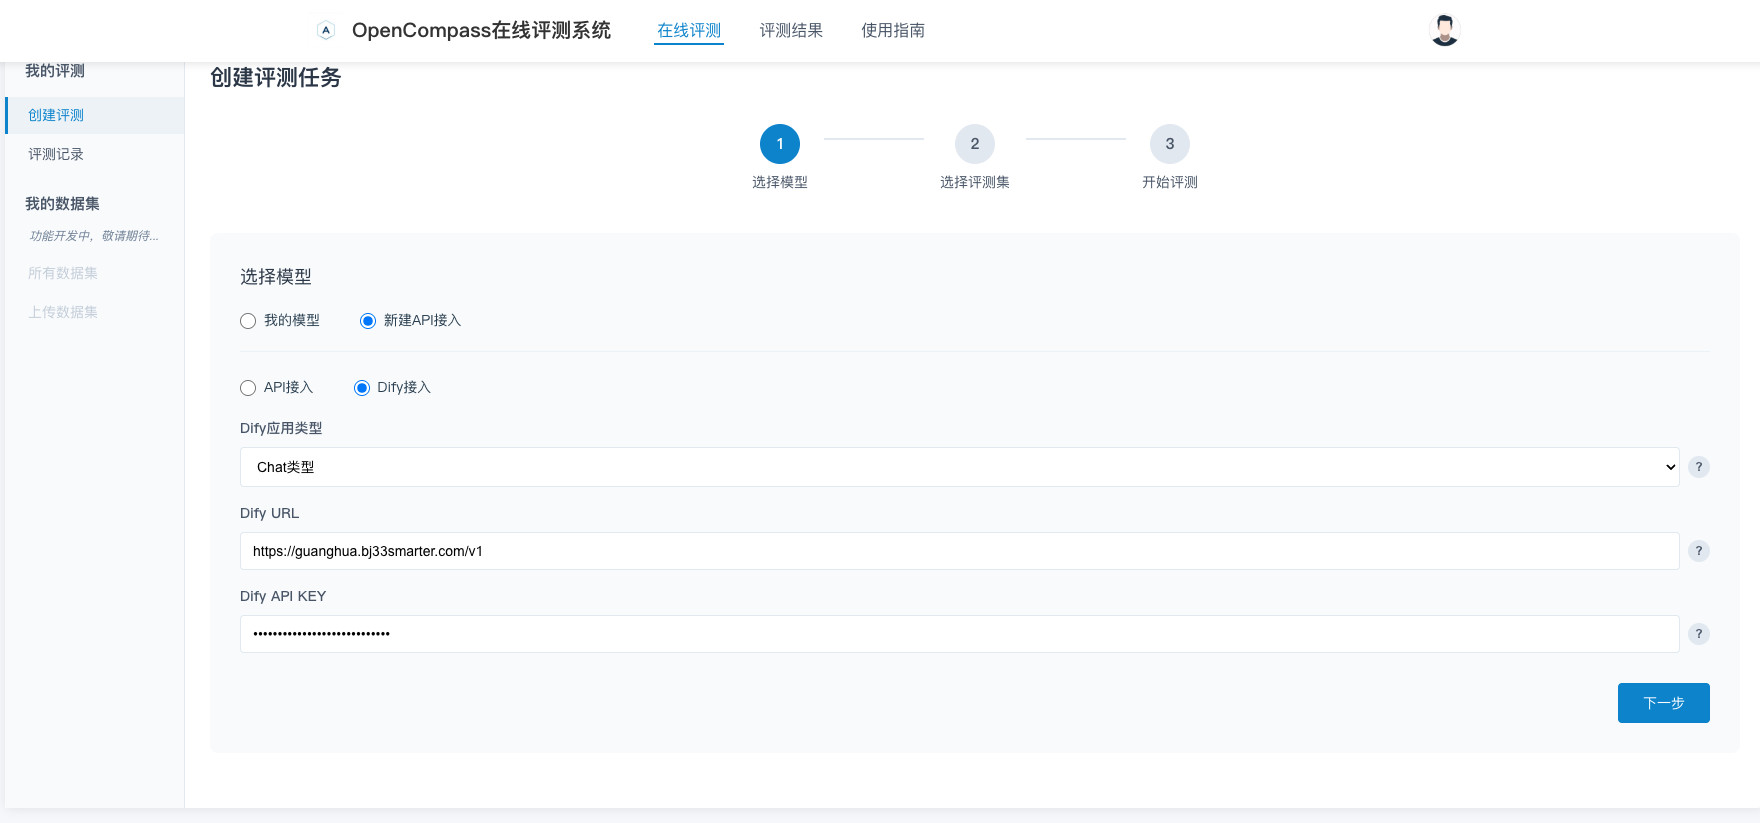Click the 选择模型 section heading

pos(276,277)
